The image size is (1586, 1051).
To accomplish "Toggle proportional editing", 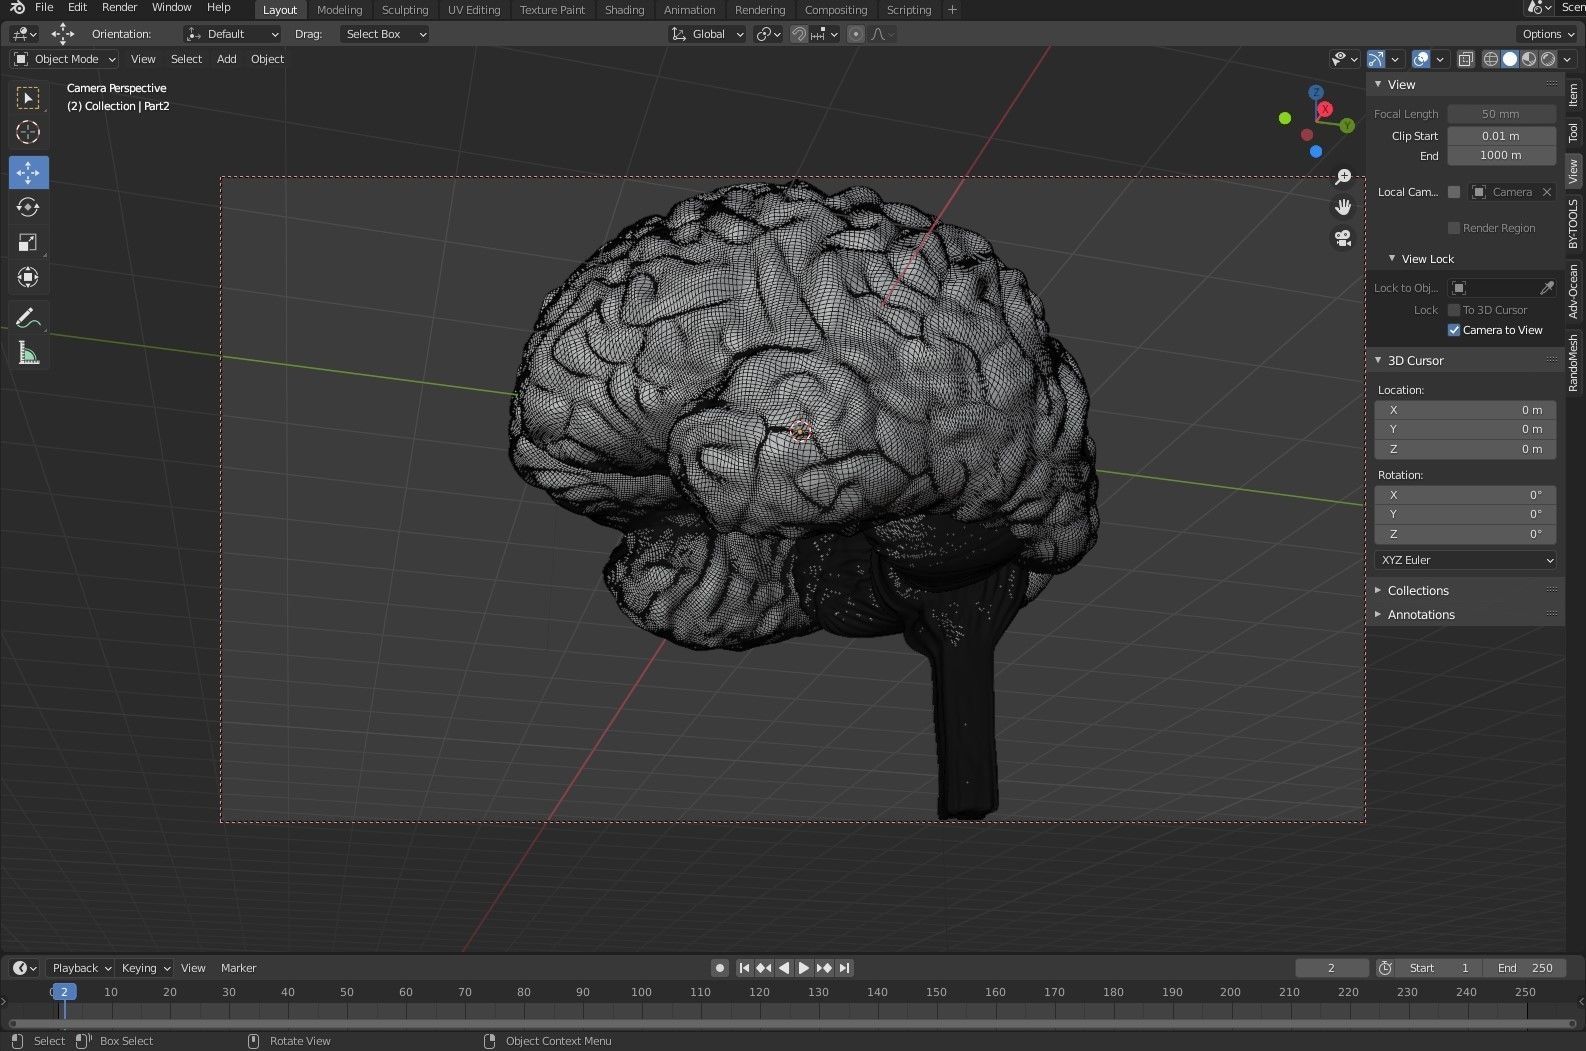I will tap(856, 34).
